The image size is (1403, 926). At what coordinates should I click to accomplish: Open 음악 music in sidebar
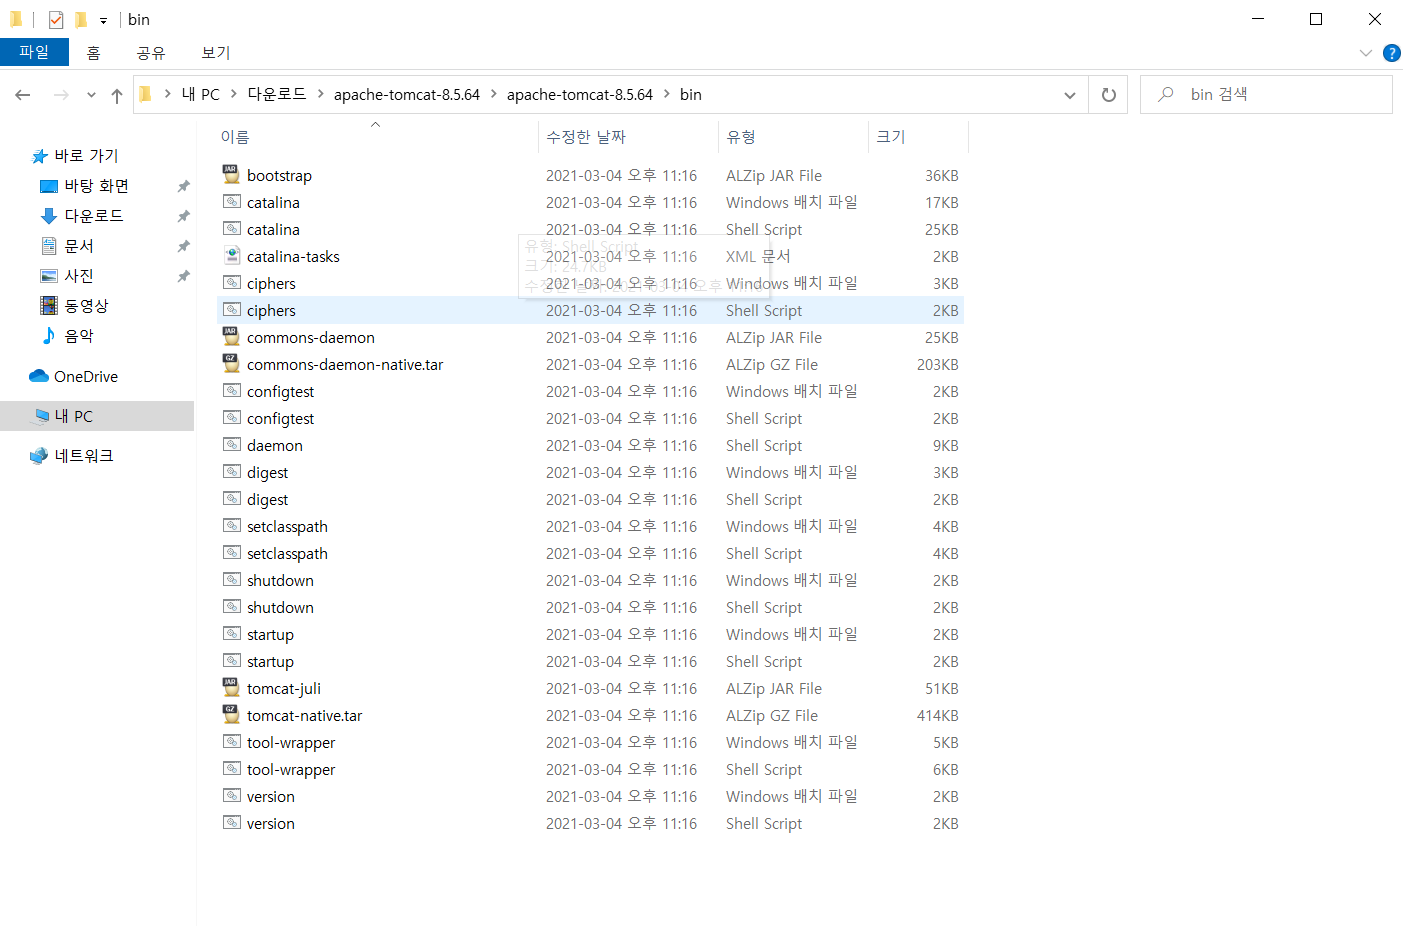coord(67,336)
